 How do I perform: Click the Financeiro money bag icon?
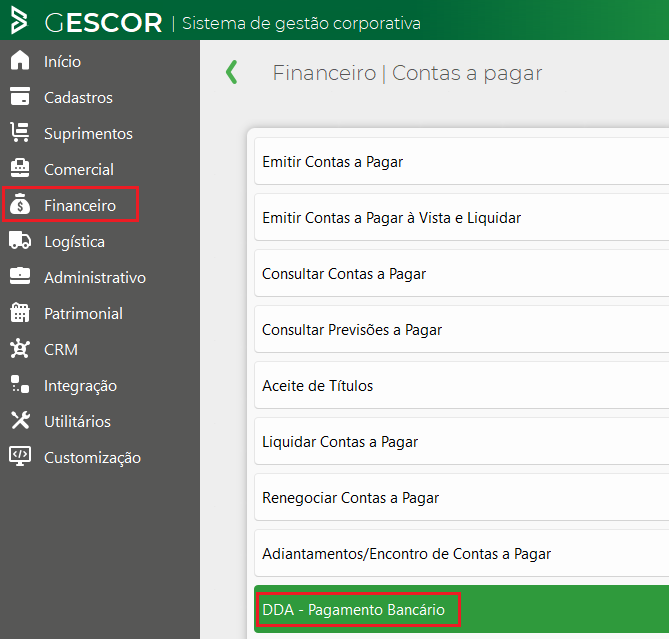(20, 205)
